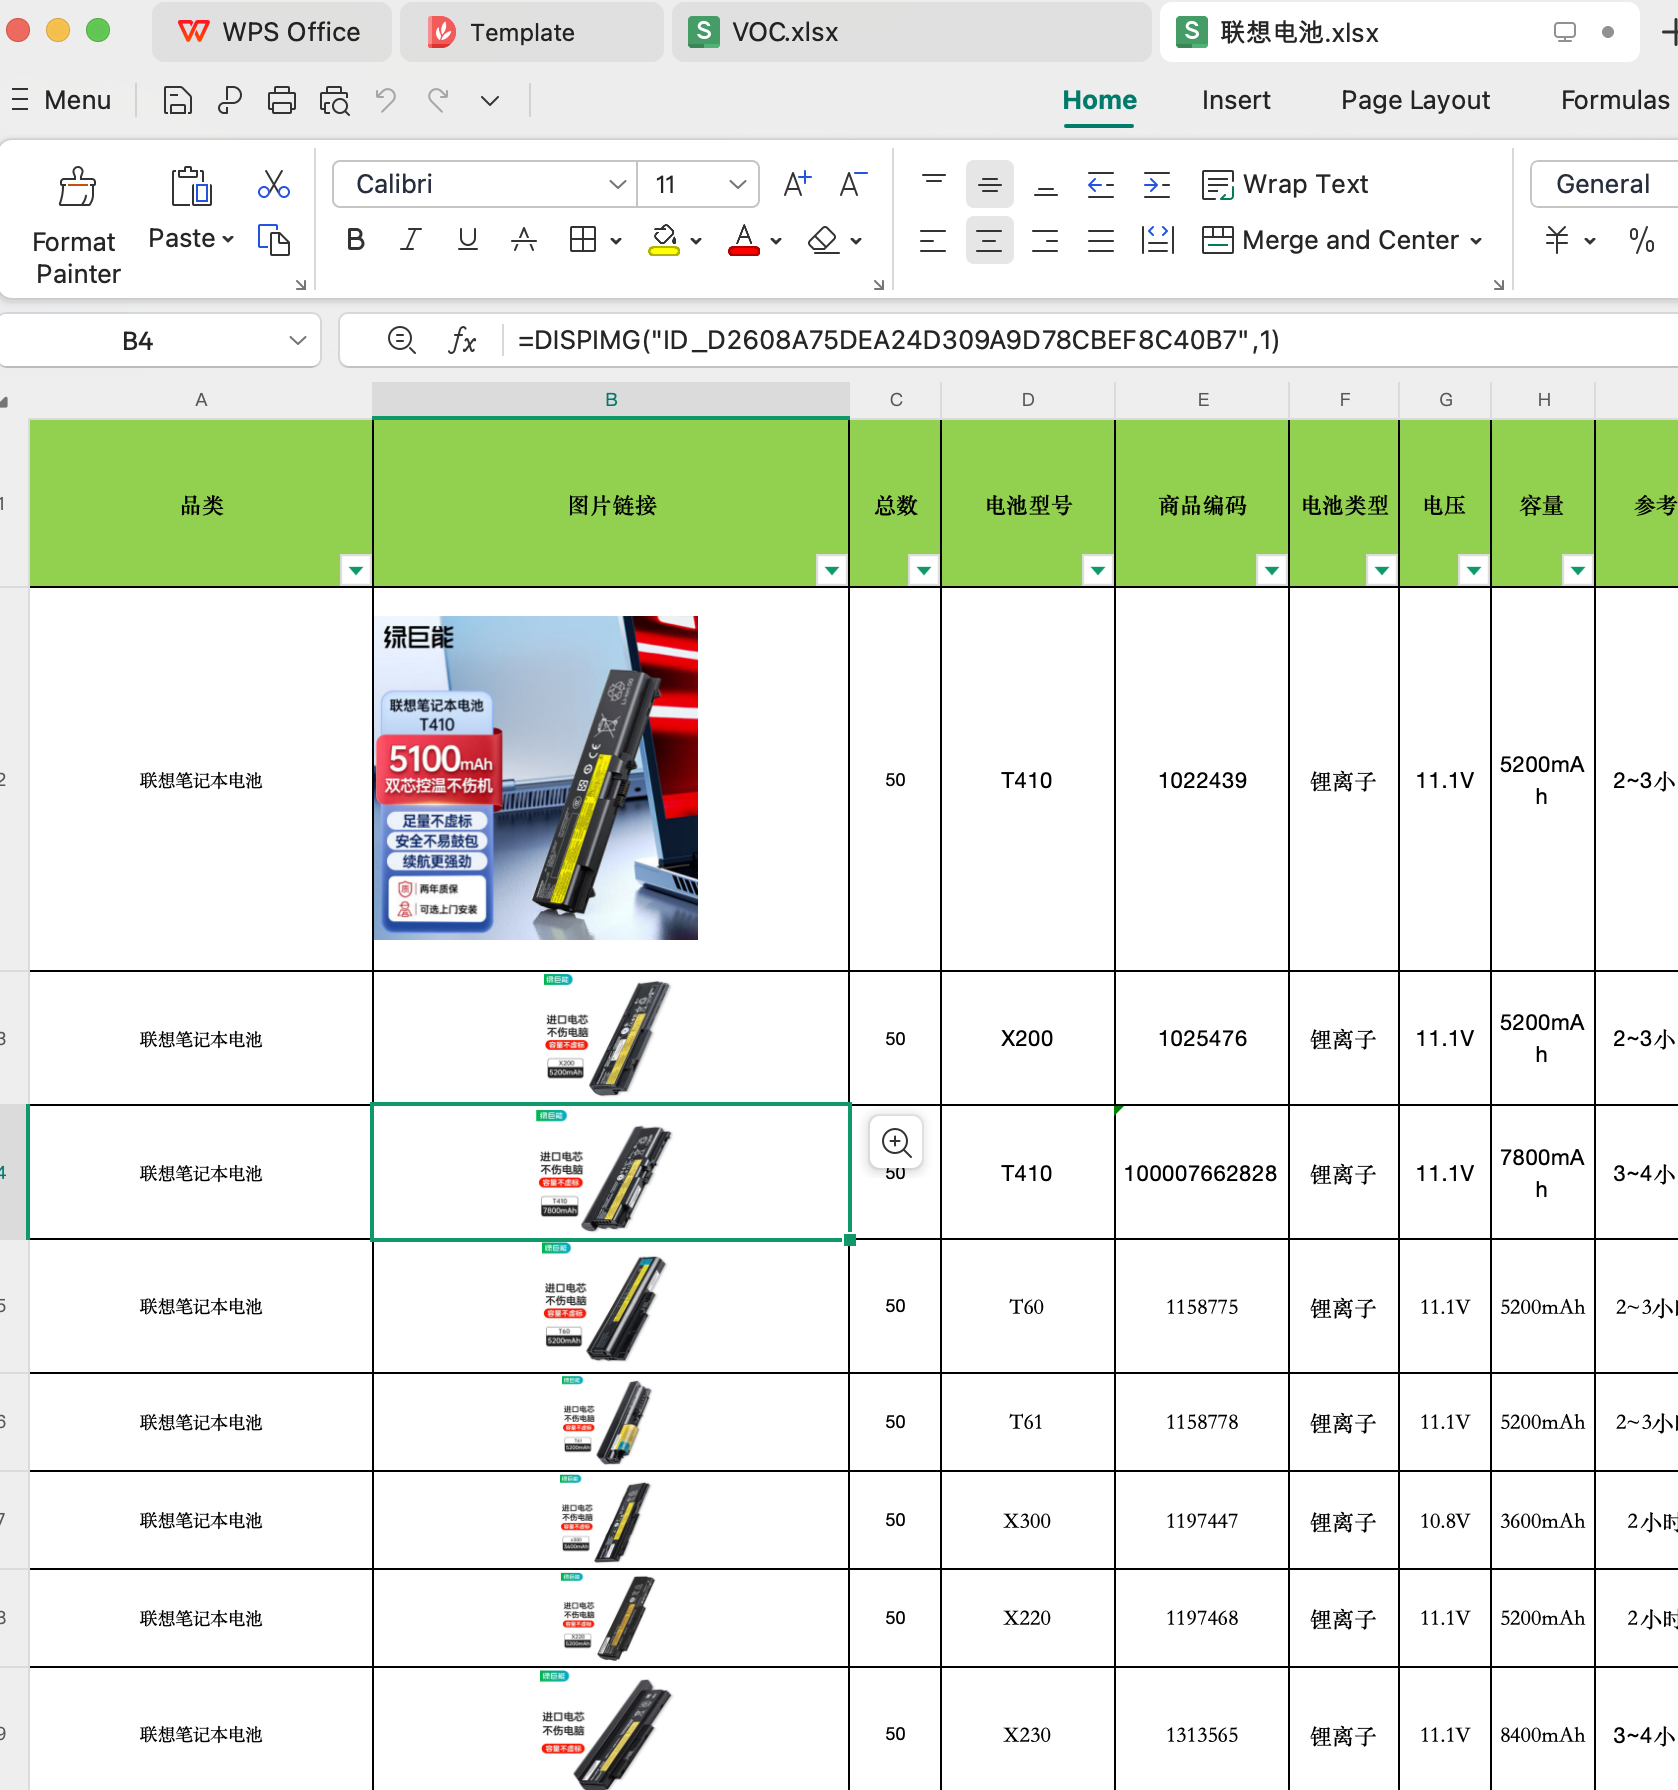This screenshot has height=1790, width=1678.
Task: Open filter dropdown for 商品编码 column
Action: [x=1272, y=570]
